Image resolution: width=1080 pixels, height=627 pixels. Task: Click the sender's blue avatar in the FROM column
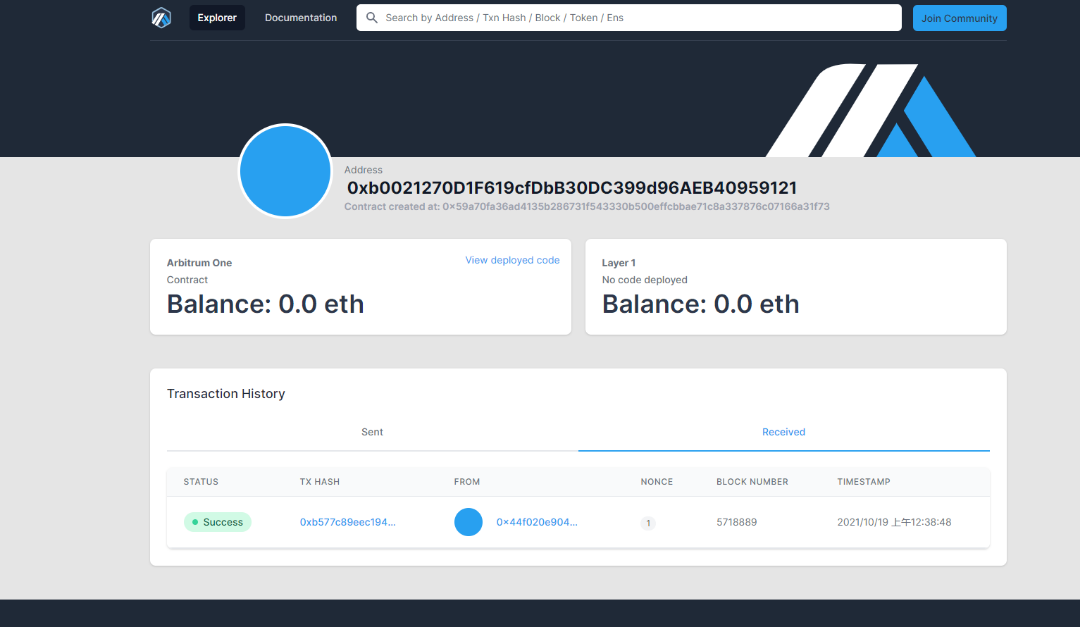point(468,522)
